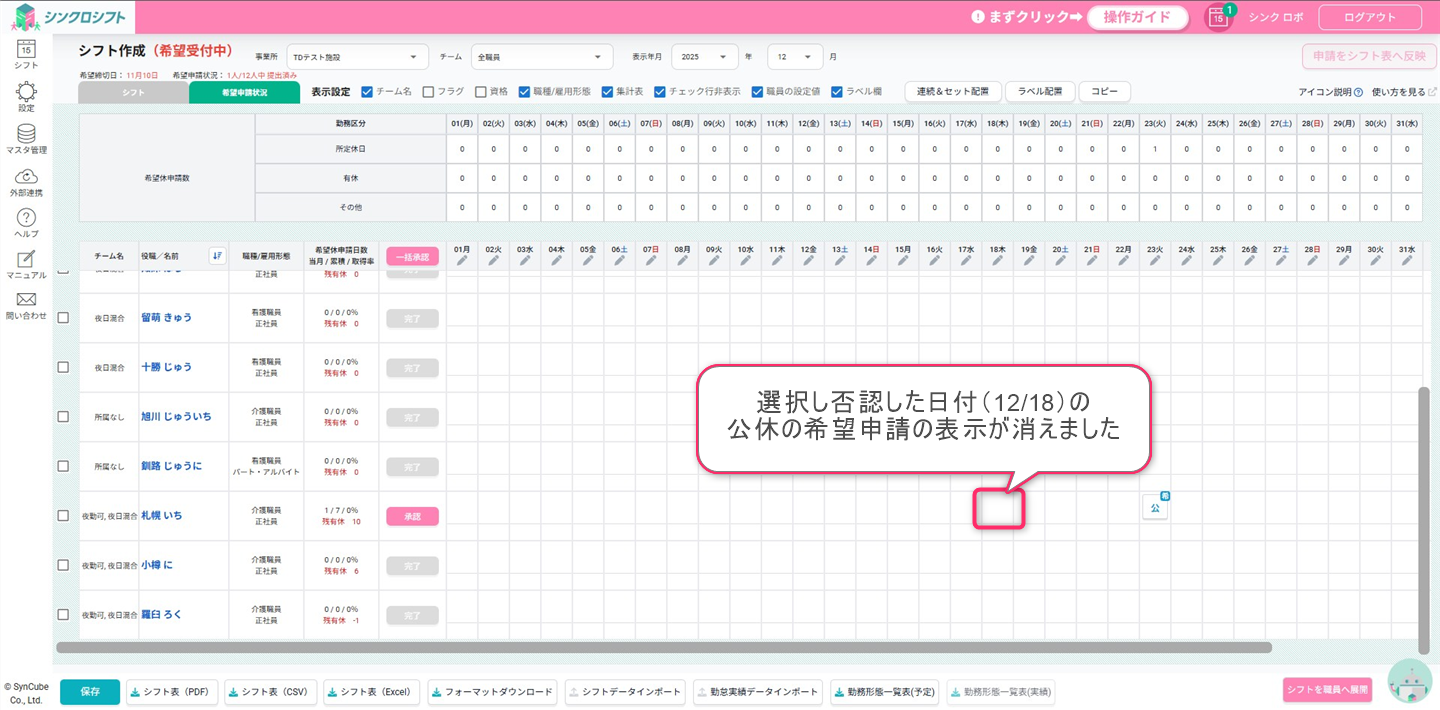Click the notification calendar icon with badge
Image resolution: width=1440 pixels, height=710 pixels.
point(1217,17)
